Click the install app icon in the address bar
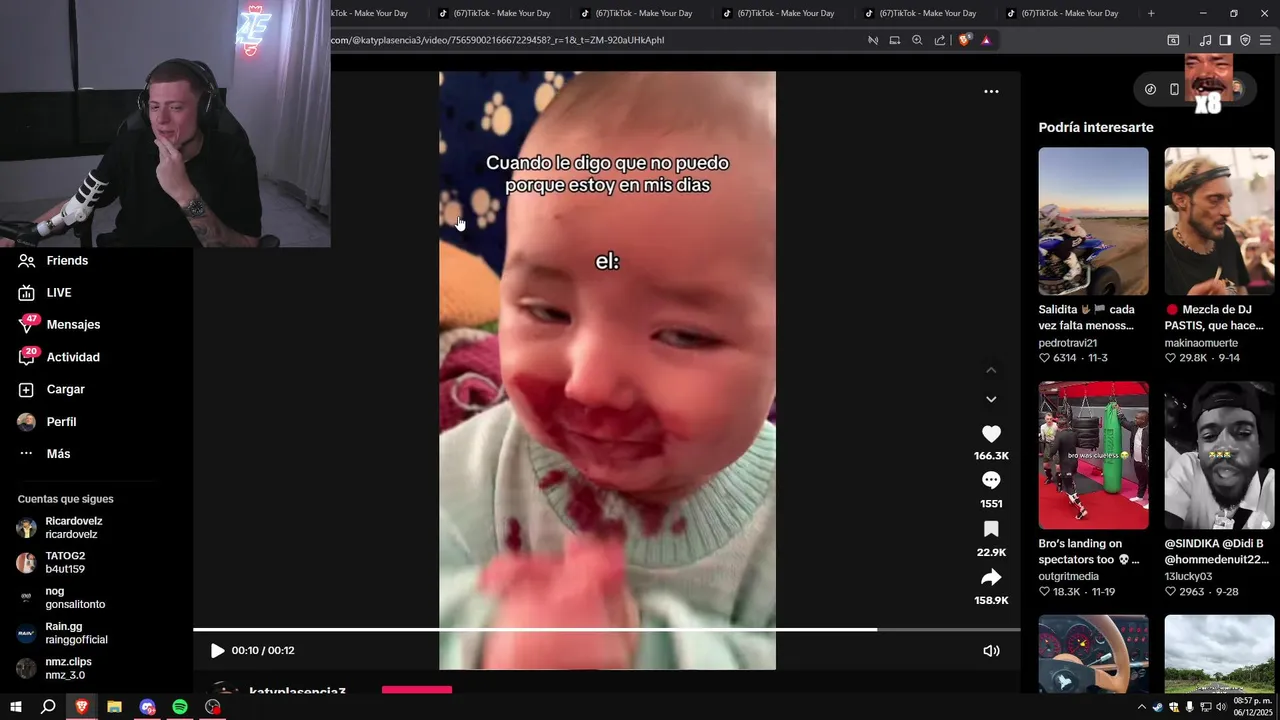1280x720 pixels. [x=895, y=40]
